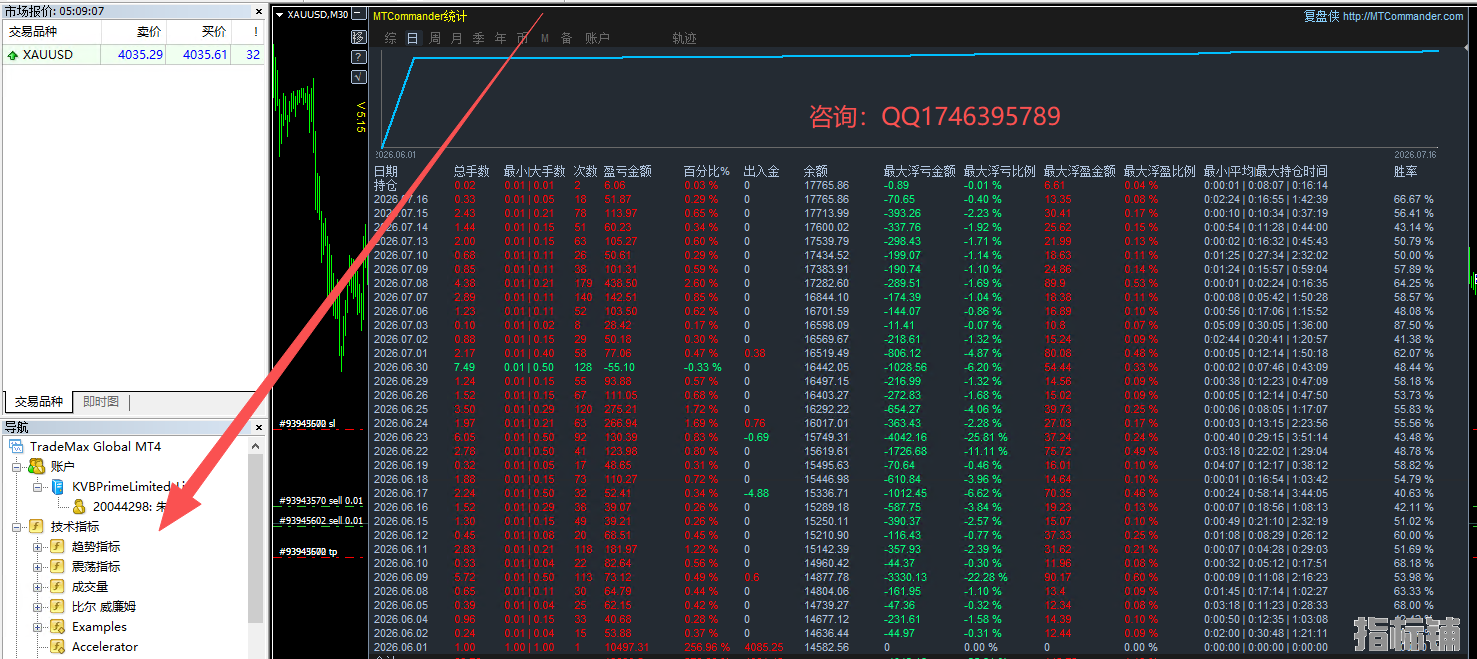Open the 轨迹 track tab
The width and height of the screenshot is (1477, 659).
pos(685,38)
